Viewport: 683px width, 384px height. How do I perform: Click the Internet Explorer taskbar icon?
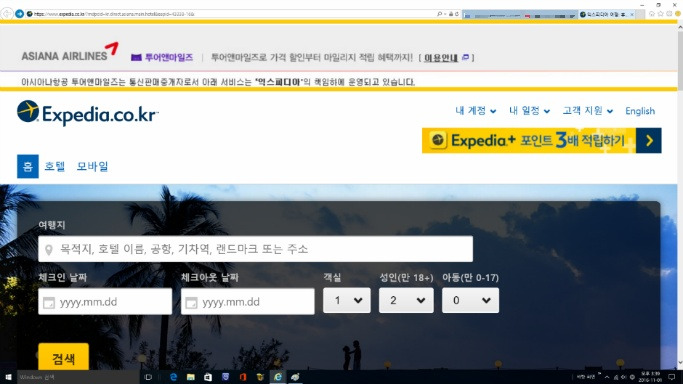click(277, 377)
